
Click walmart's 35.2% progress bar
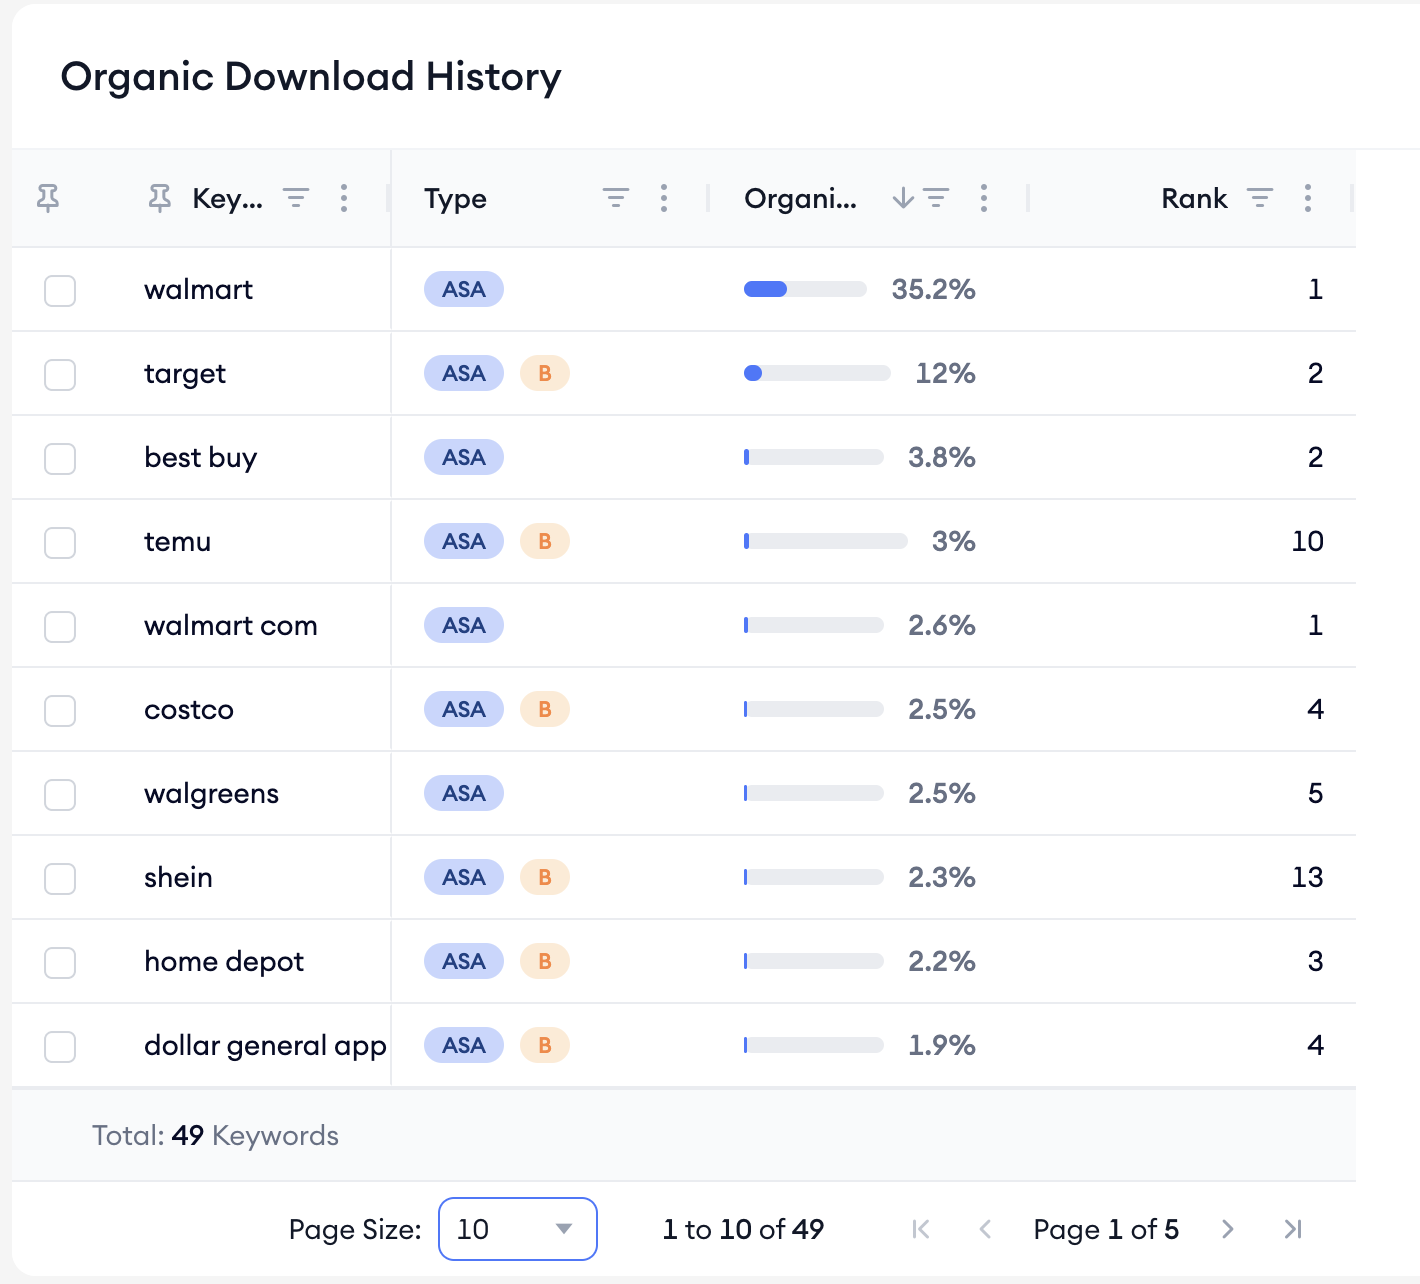[x=805, y=289]
